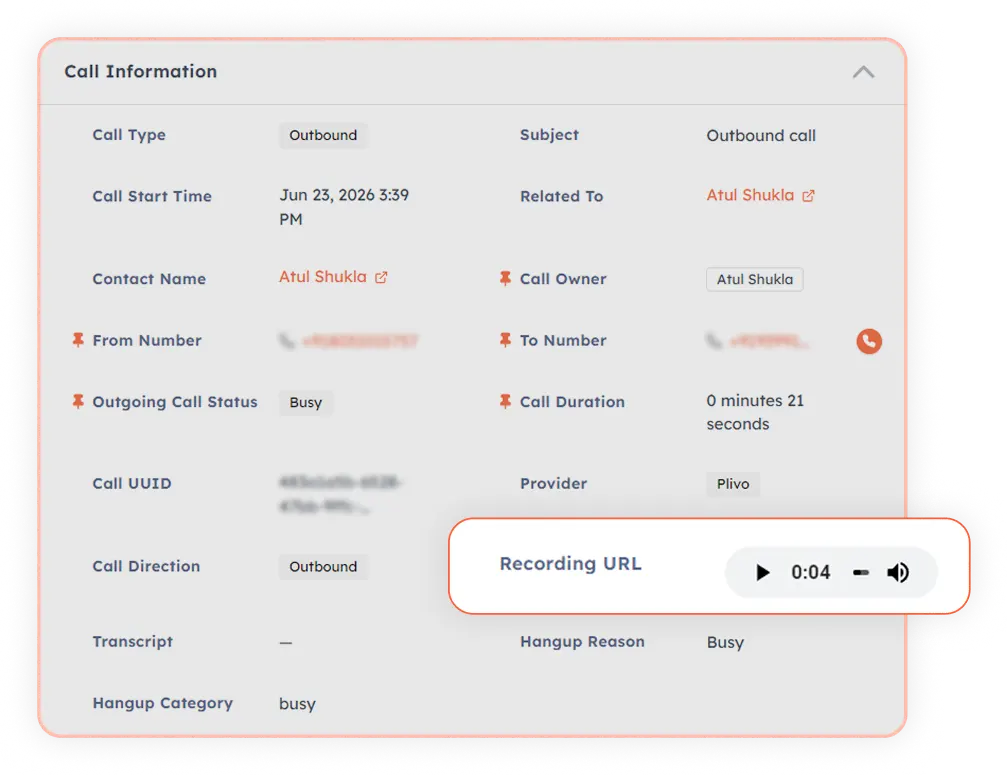1008x776 pixels.
Task: Click the phone icon beside To Number value
Action: [x=714, y=341]
